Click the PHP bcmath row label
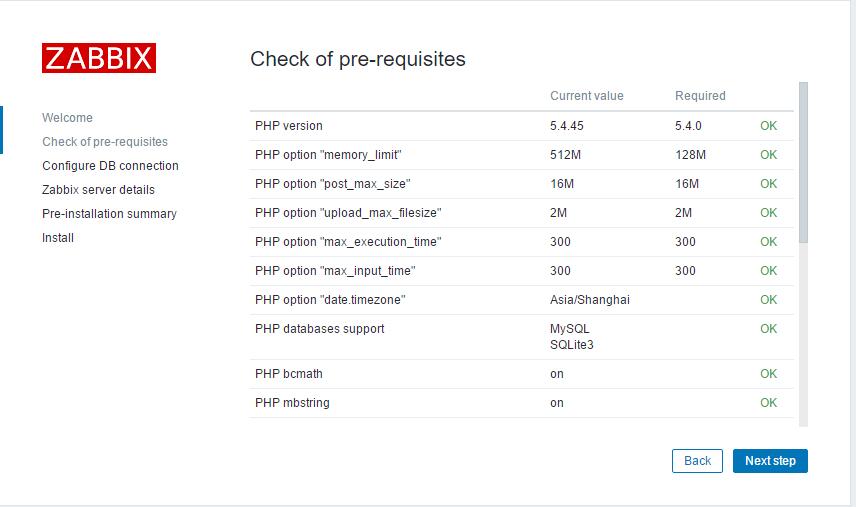Viewport: 856px width, 507px height. (x=289, y=374)
